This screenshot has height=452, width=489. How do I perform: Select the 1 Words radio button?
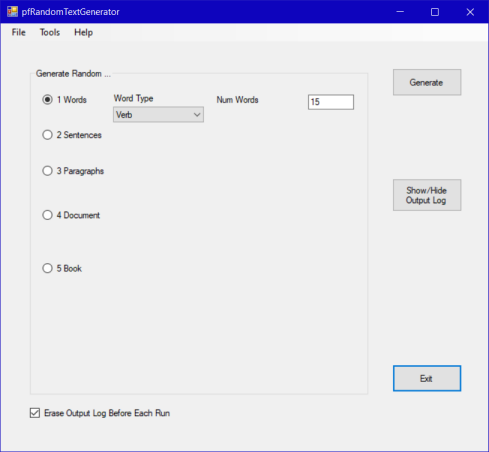(x=47, y=100)
